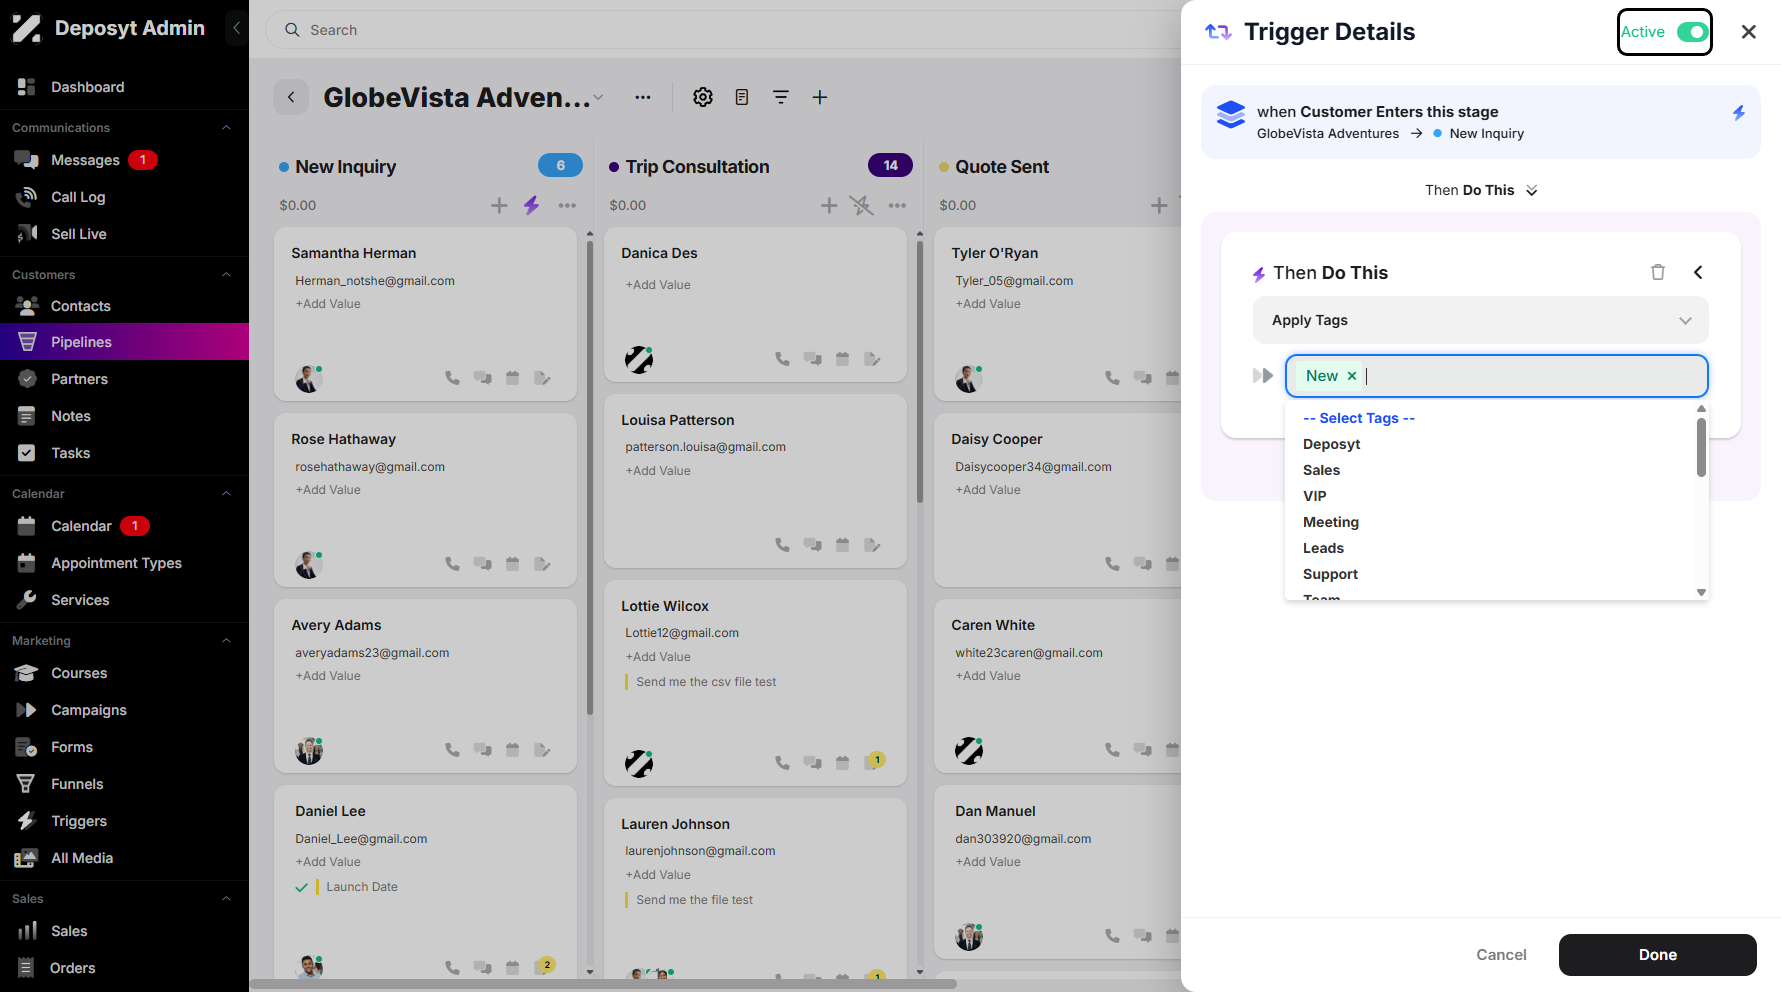Open the Apply Tags action dropdown
Image resolution: width=1781 pixels, height=992 pixels.
tap(1480, 320)
